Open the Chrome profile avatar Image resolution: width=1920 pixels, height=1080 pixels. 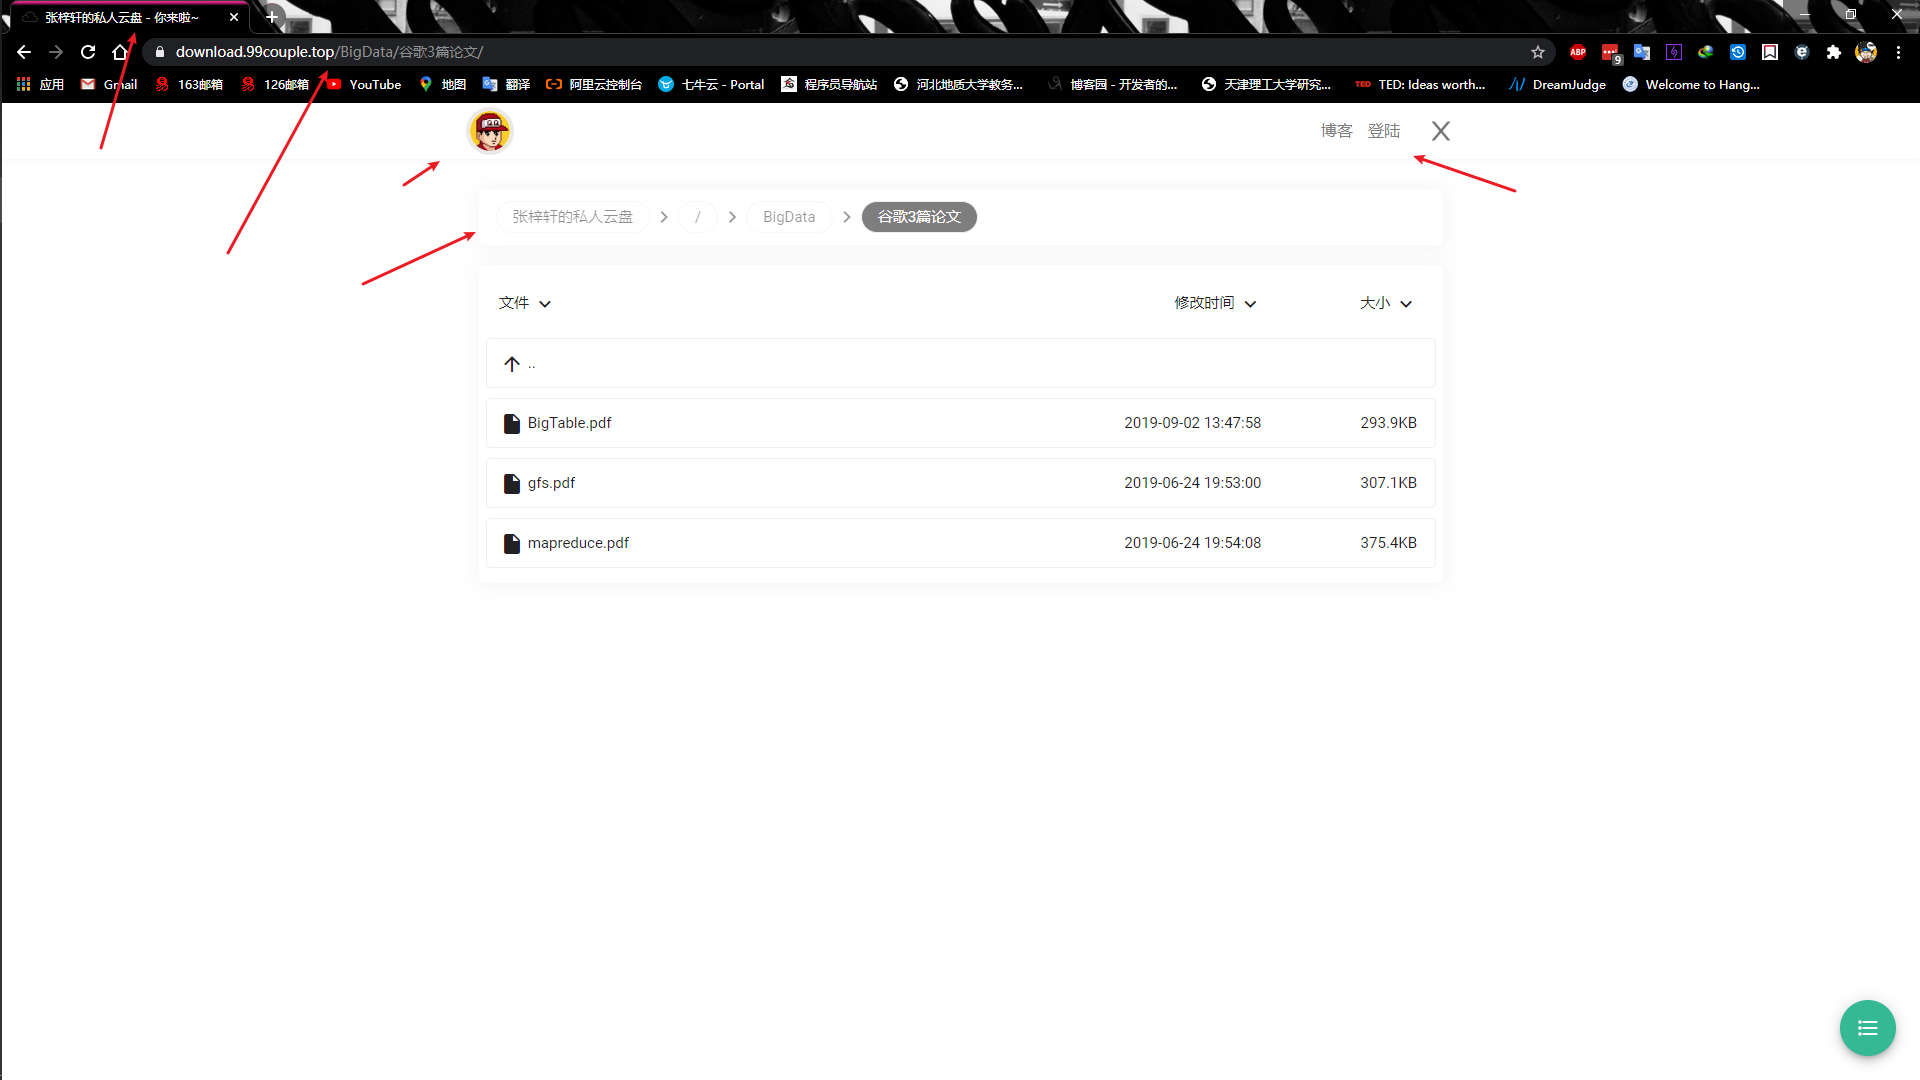click(1866, 52)
